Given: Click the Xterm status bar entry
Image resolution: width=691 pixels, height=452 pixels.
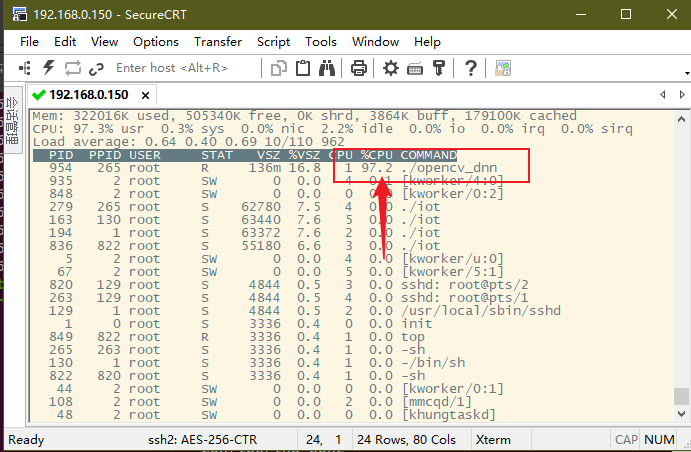Looking at the screenshot, I should [493, 440].
